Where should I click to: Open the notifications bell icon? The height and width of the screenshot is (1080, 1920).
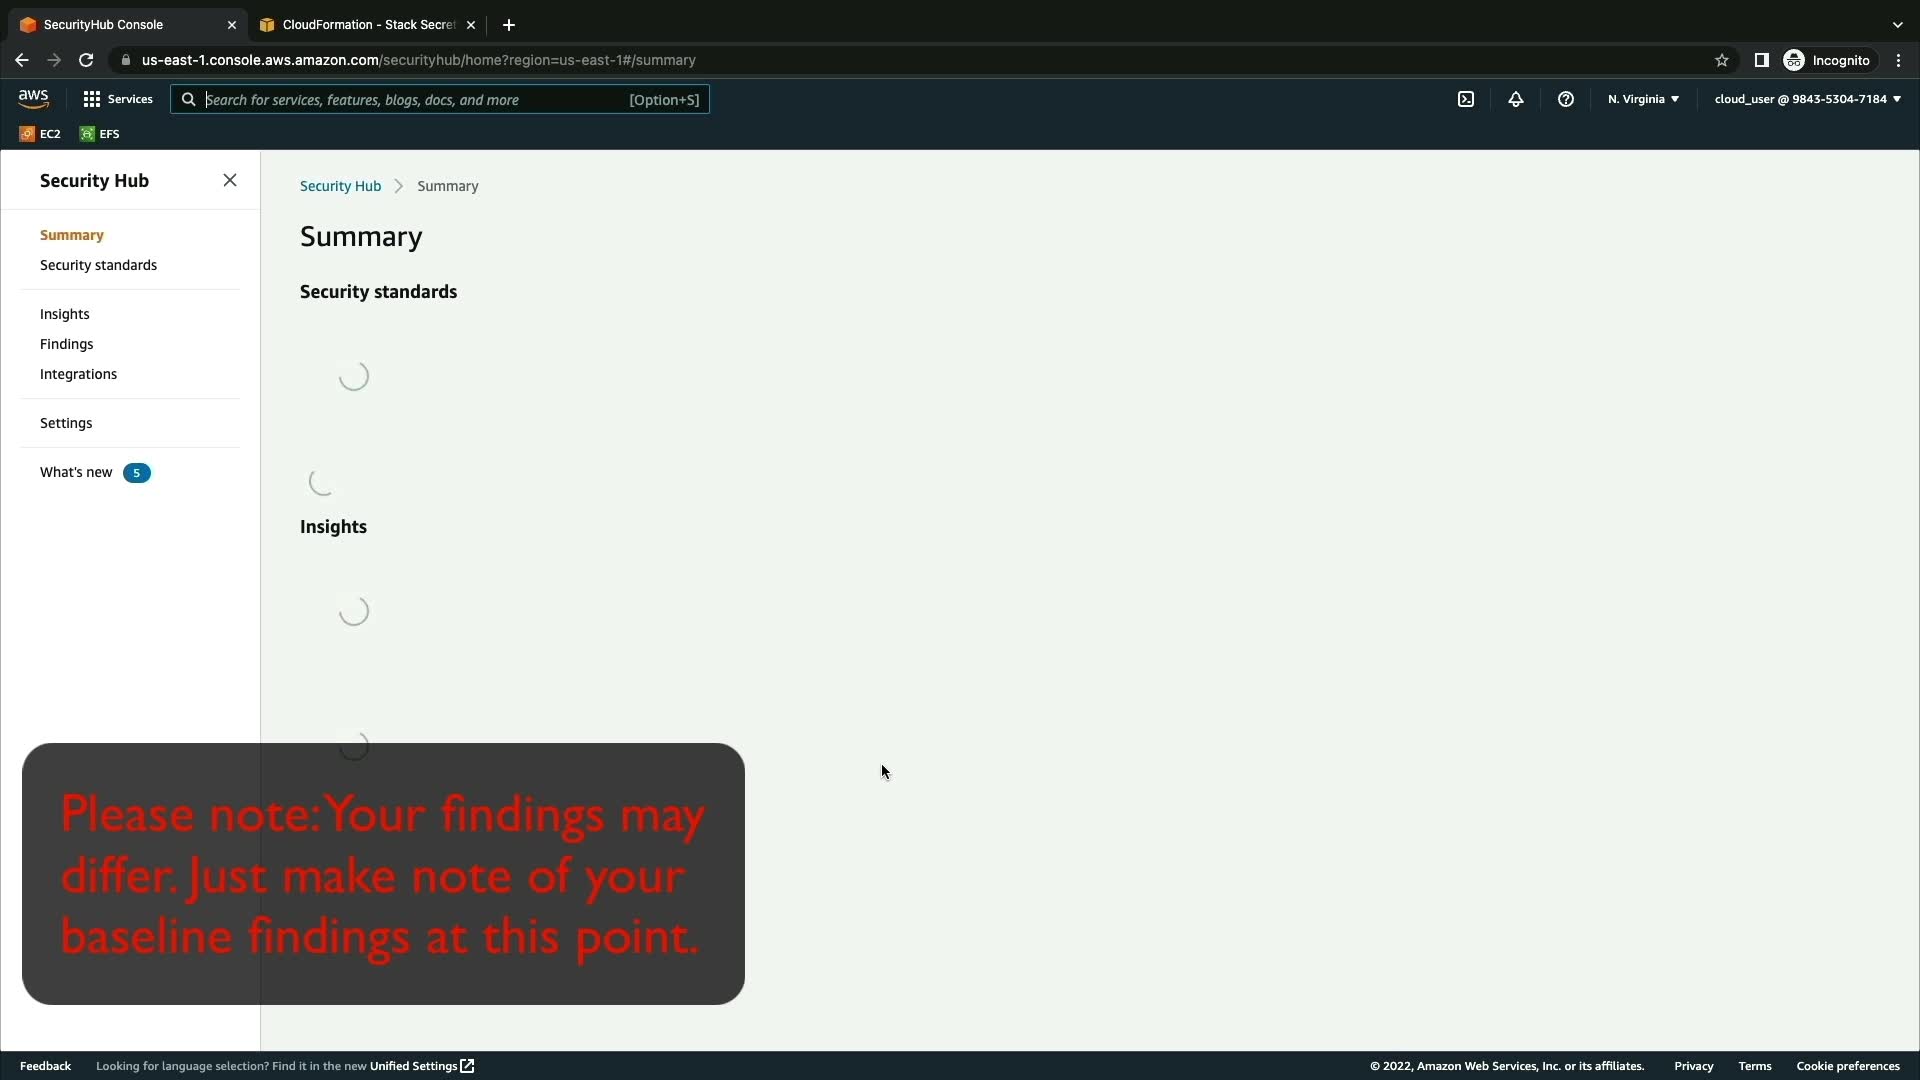tap(1515, 99)
